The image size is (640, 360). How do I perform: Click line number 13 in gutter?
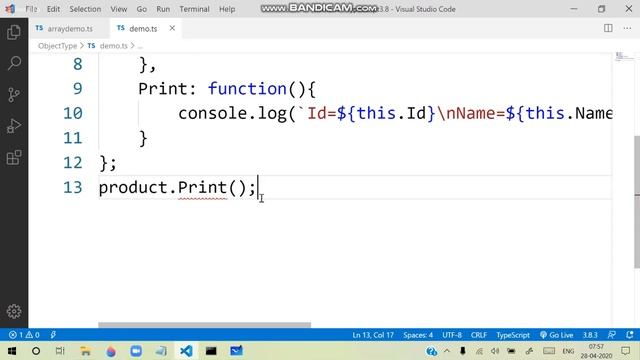(x=73, y=187)
